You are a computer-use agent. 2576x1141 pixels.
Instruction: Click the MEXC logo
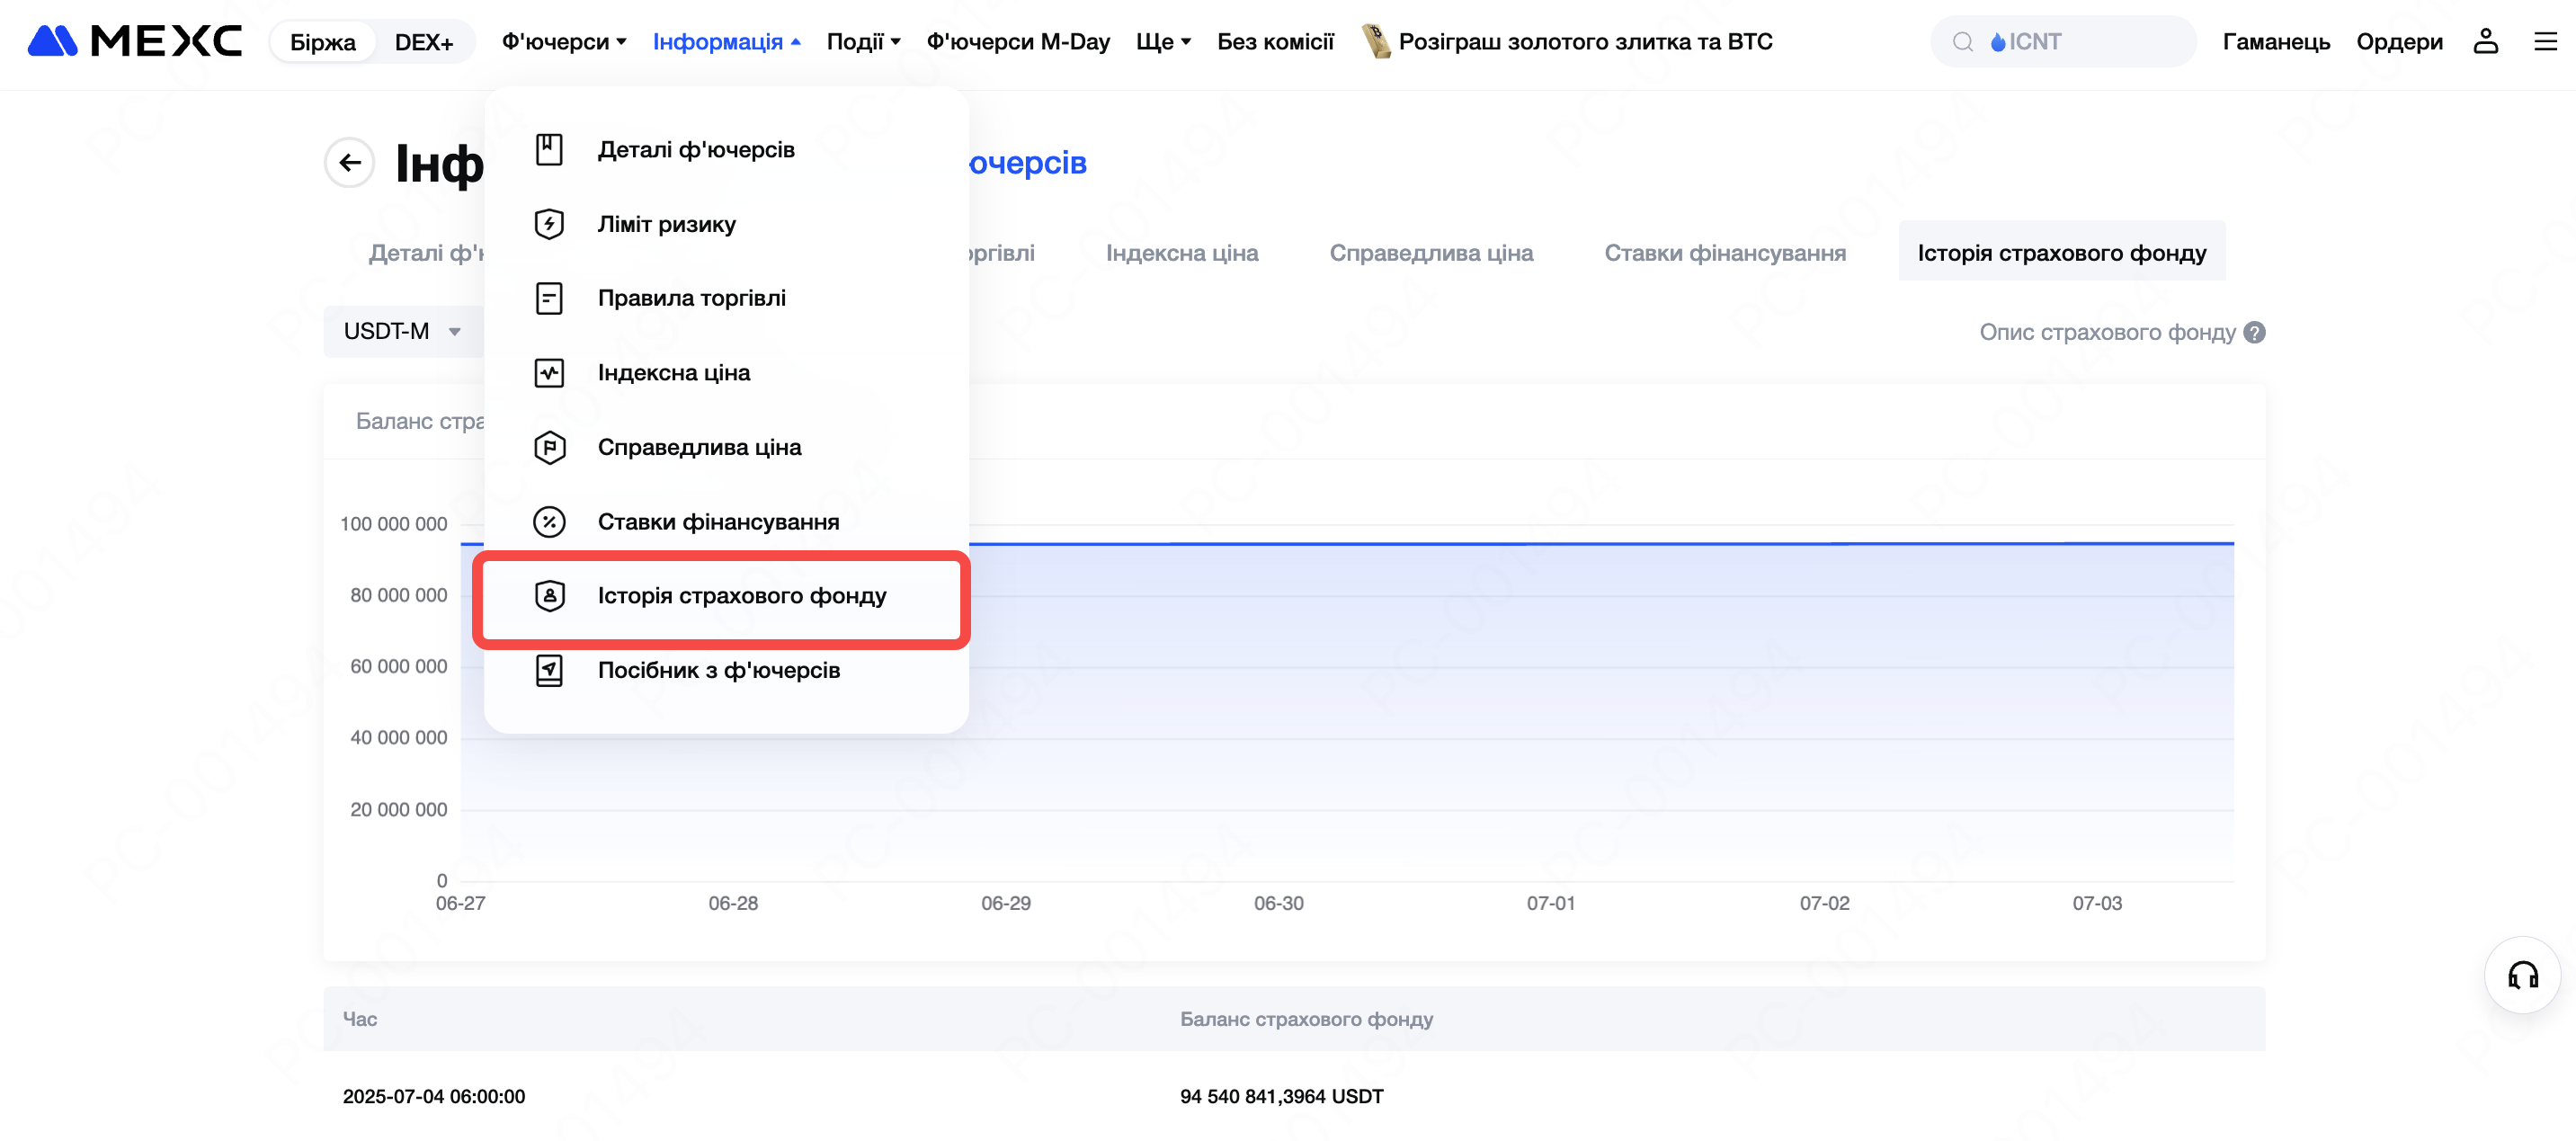coord(135,41)
